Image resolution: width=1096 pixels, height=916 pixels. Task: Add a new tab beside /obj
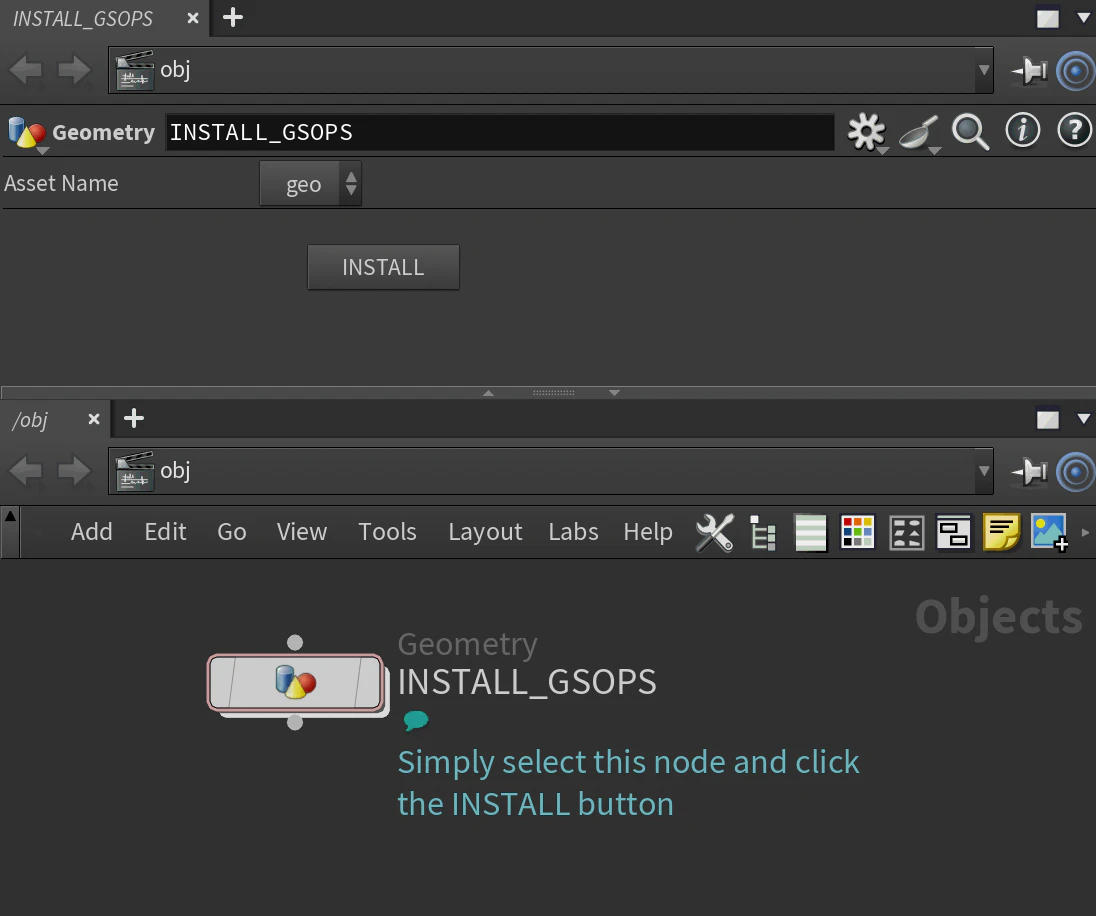click(x=134, y=419)
